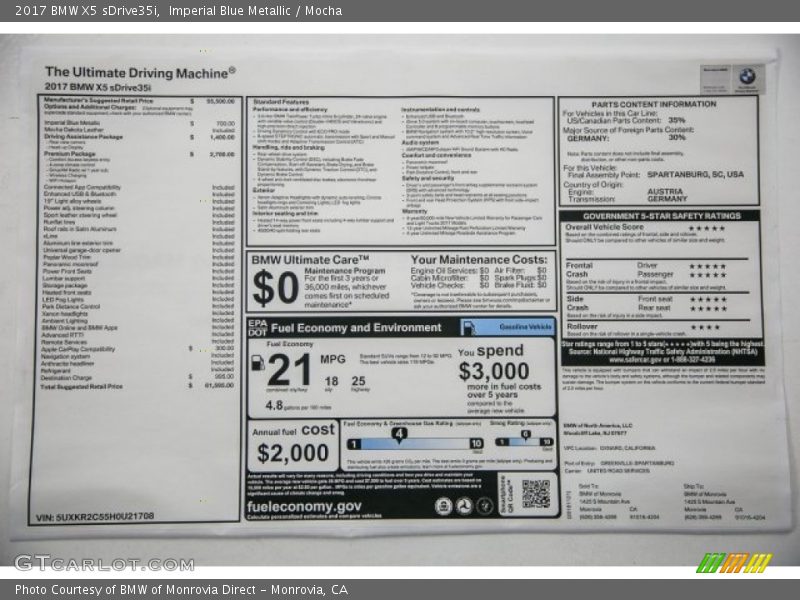Click the 'Destination Charge' line
The image size is (800, 600).
(x=137, y=378)
